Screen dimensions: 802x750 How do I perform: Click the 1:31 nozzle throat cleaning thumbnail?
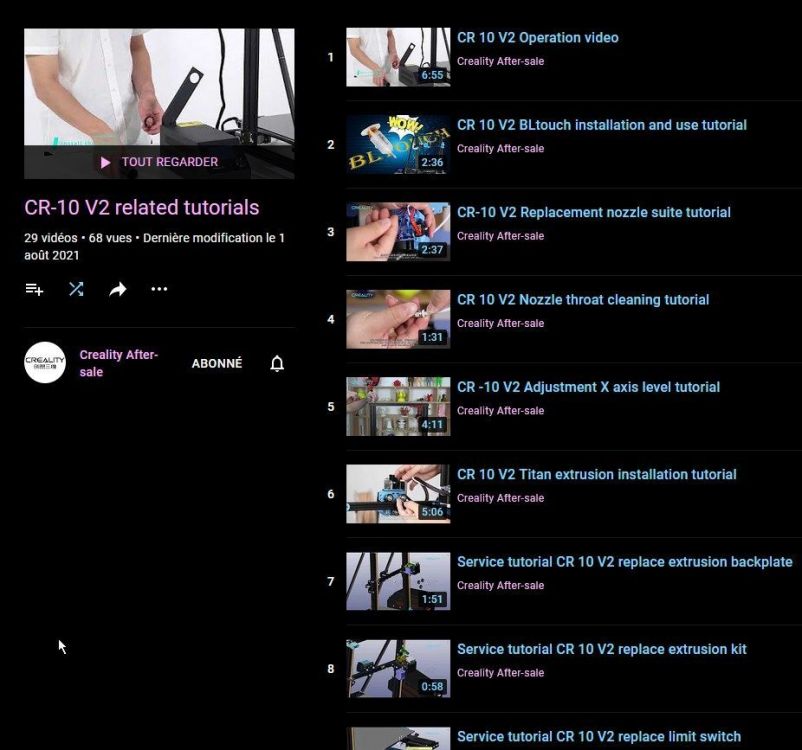[x=398, y=319]
